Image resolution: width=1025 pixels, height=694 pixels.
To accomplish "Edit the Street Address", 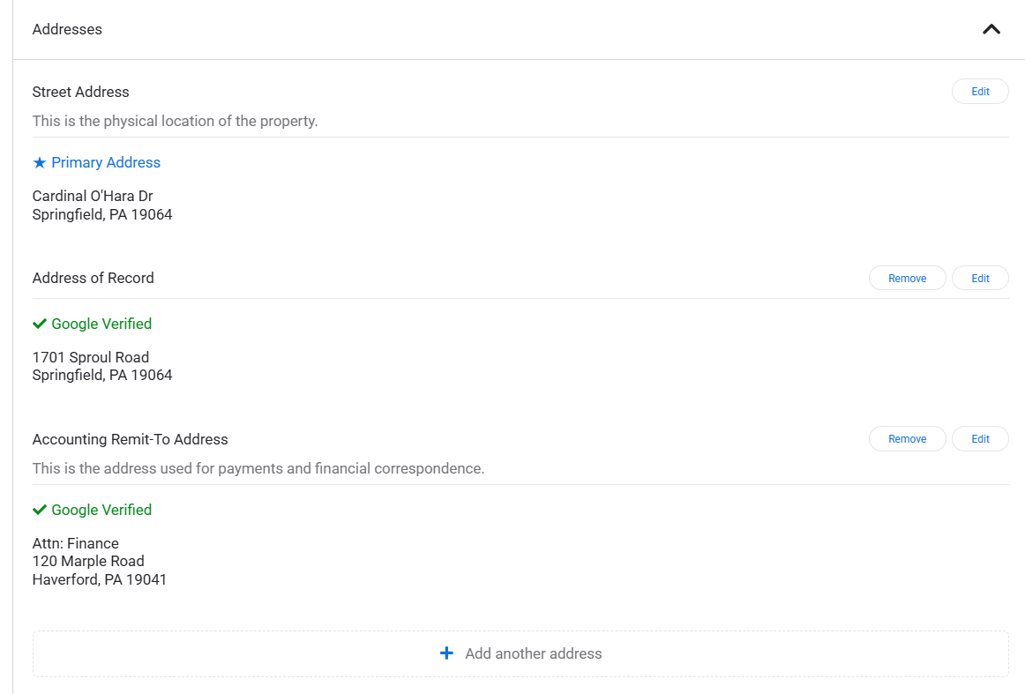I will [980, 91].
